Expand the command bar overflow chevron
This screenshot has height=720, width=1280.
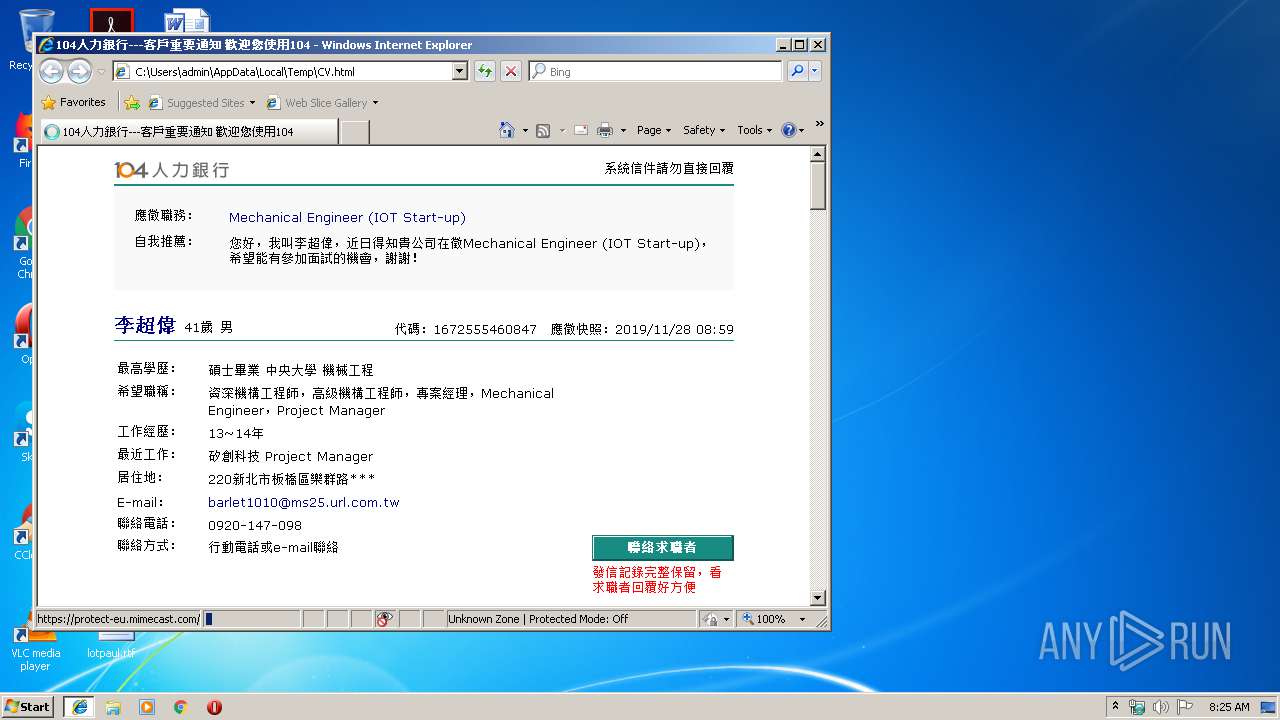pos(819,125)
